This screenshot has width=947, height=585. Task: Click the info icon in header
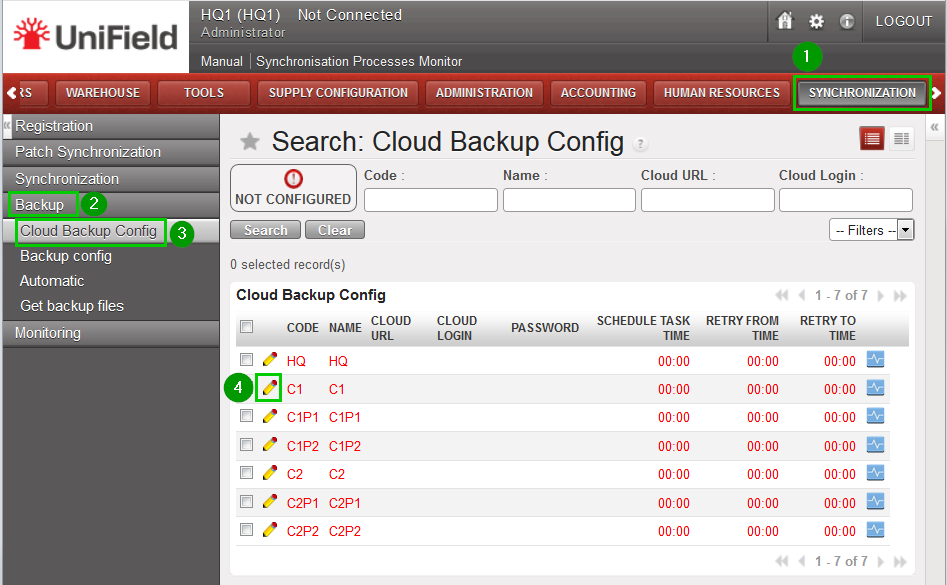pyautogui.click(x=846, y=21)
